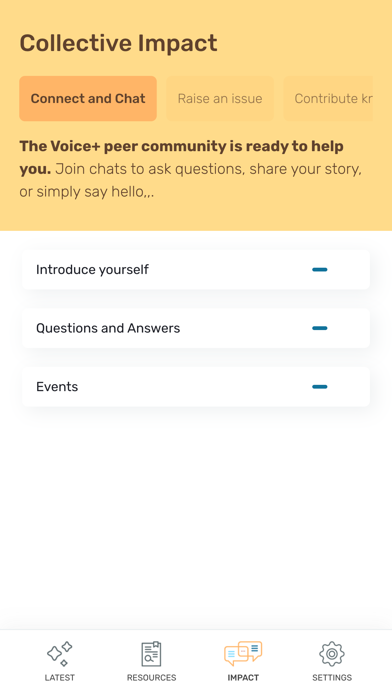Tap the IMPACT navigation label

click(x=243, y=677)
